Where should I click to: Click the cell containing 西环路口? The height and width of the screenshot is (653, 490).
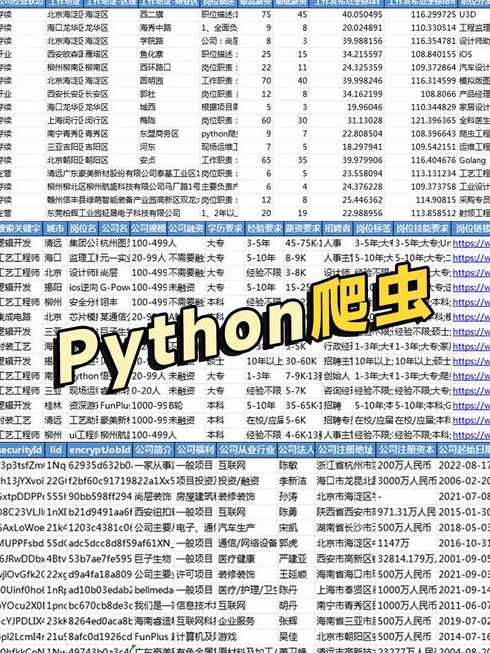point(156,67)
